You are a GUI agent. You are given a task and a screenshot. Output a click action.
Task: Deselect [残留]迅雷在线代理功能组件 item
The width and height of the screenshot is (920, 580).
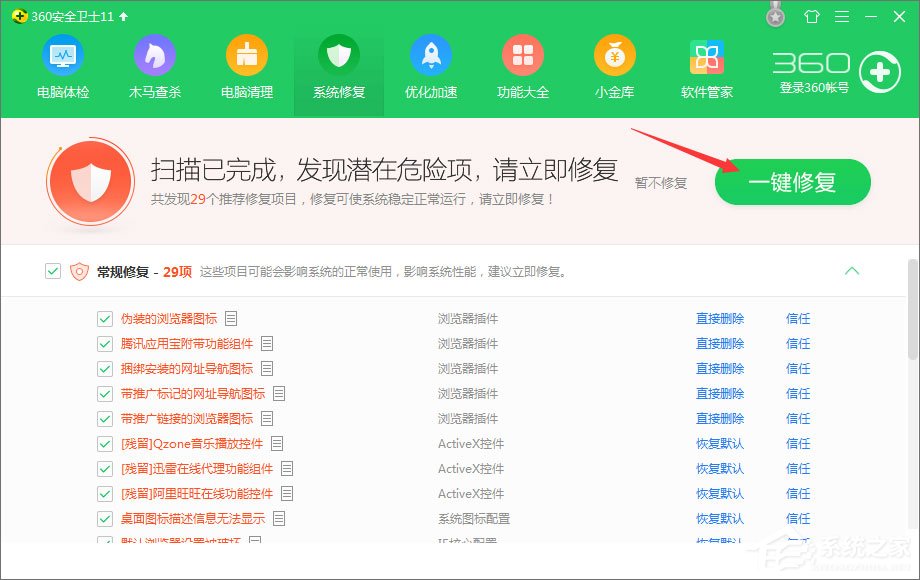[x=104, y=468]
